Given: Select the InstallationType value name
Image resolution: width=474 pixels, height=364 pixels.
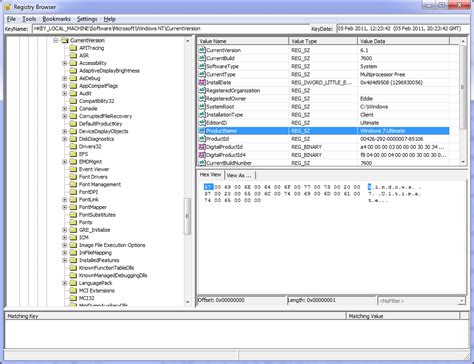Looking at the screenshot, I should 224,115.
